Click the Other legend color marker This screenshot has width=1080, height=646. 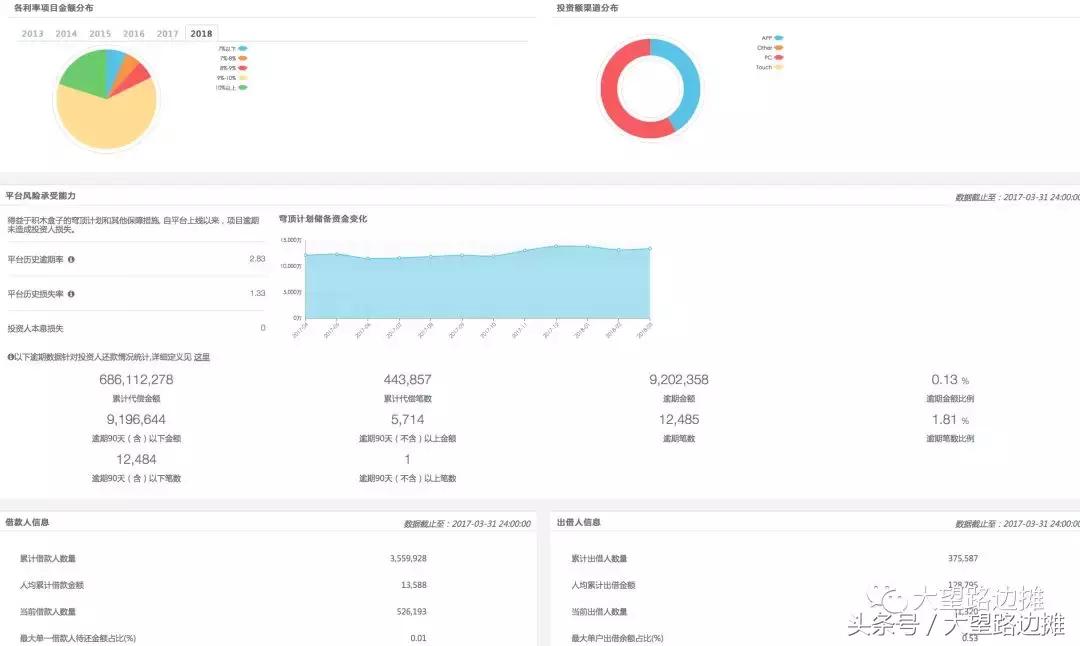point(779,47)
